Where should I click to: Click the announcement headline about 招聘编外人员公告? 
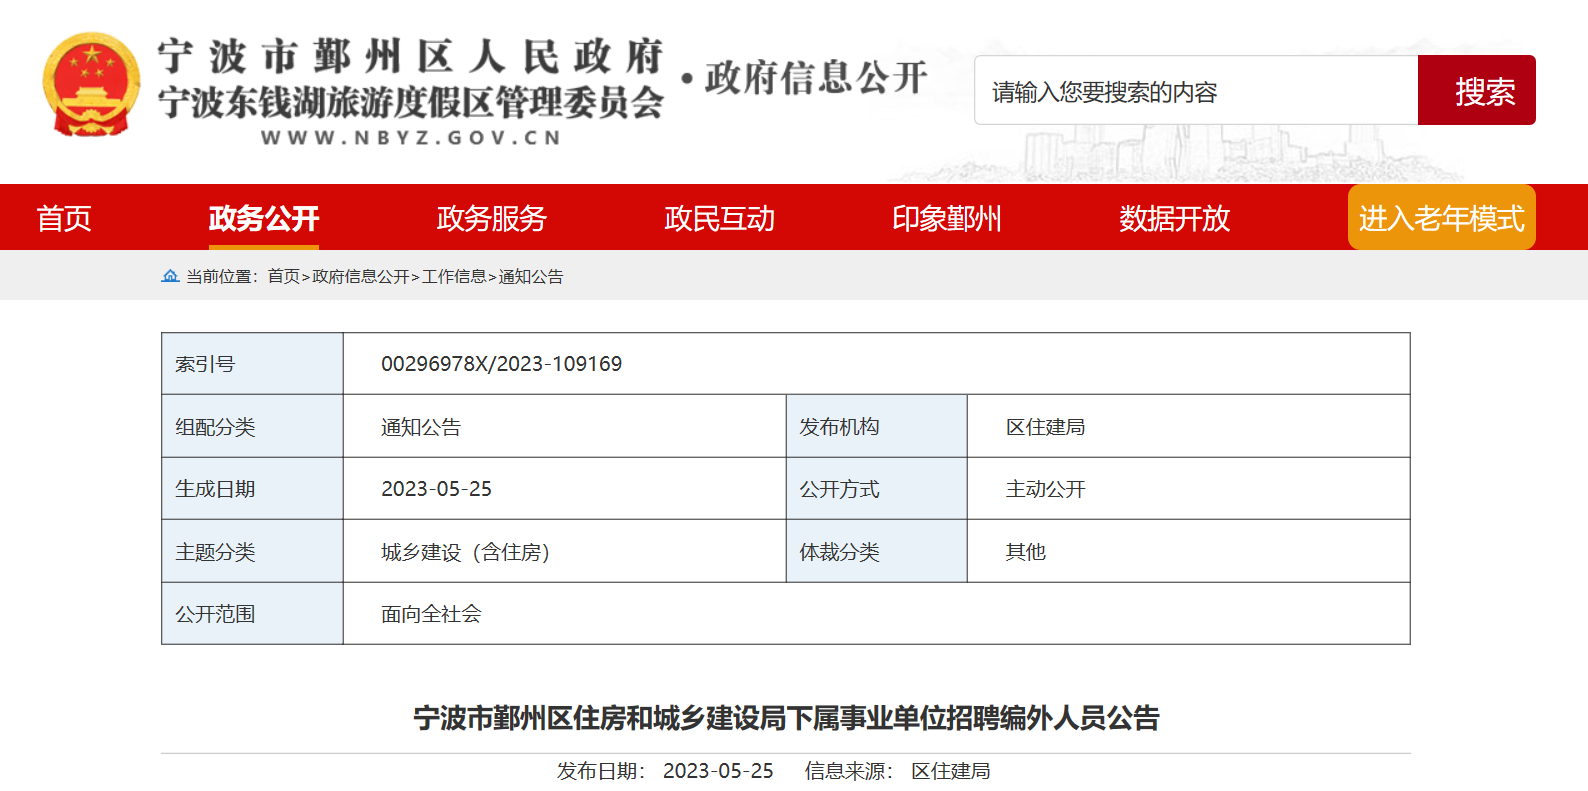[786, 718]
